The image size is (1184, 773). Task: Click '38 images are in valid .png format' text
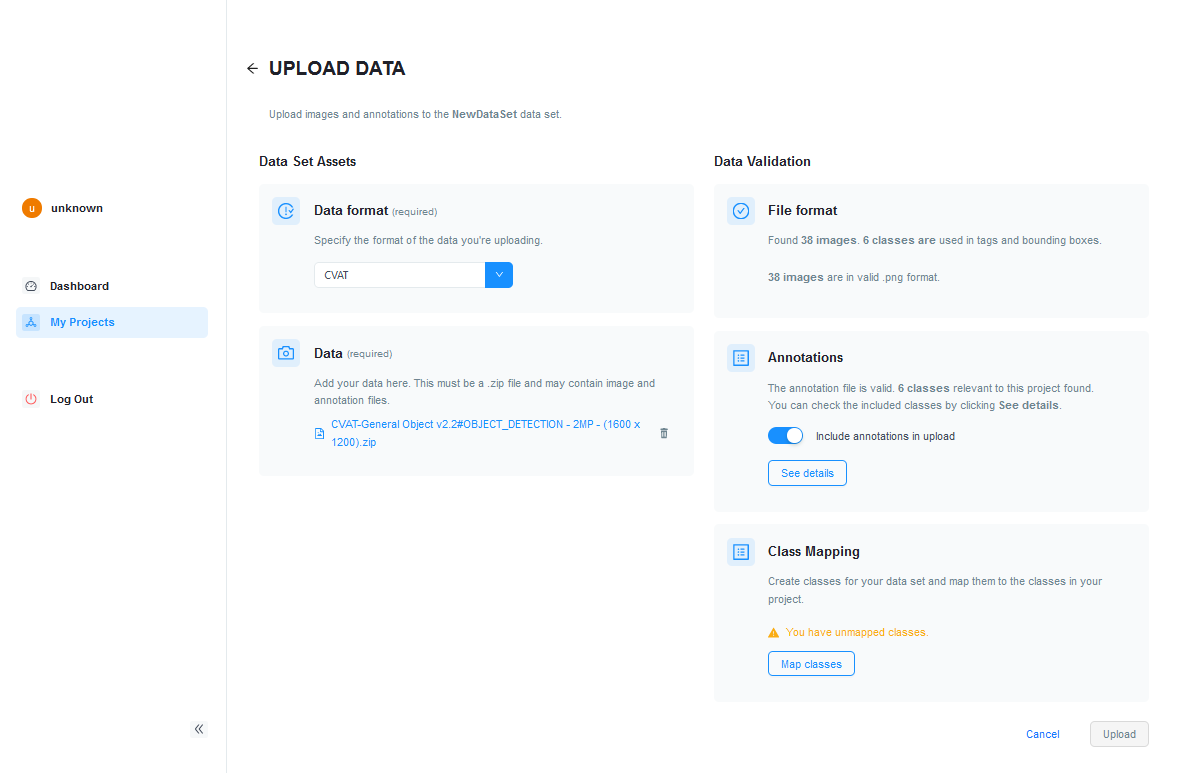click(x=854, y=278)
